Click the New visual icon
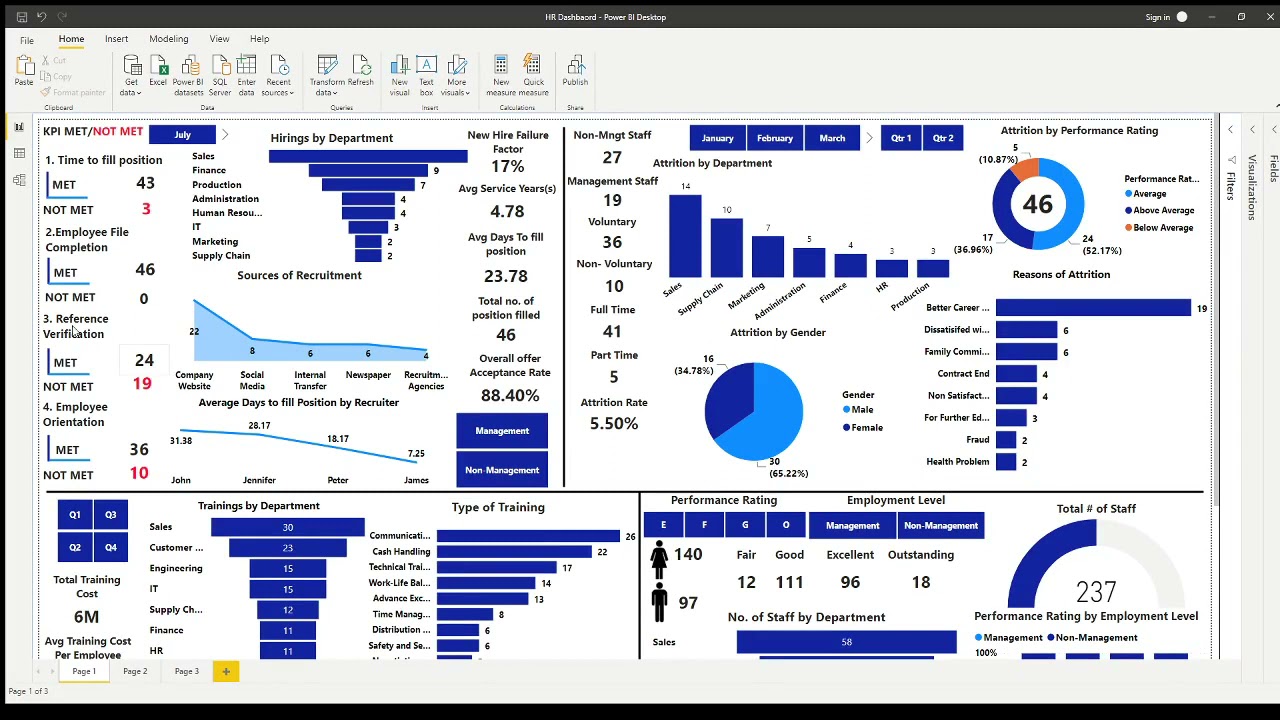Viewport: 1280px width, 720px height. click(399, 70)
